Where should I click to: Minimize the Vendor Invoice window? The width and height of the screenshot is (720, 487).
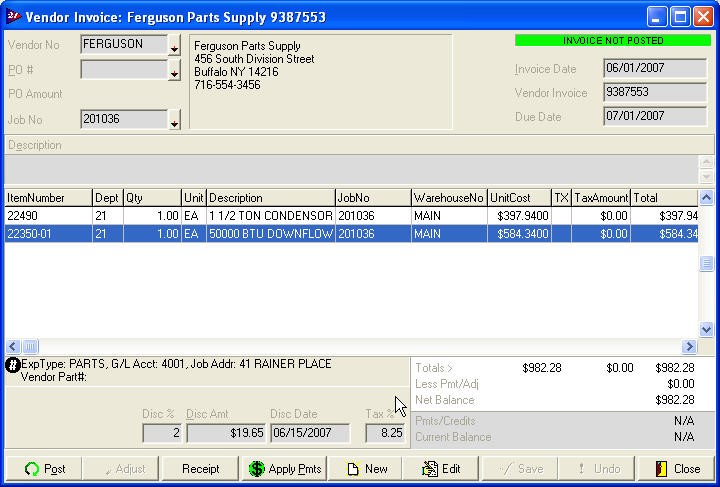click(657, 17)
